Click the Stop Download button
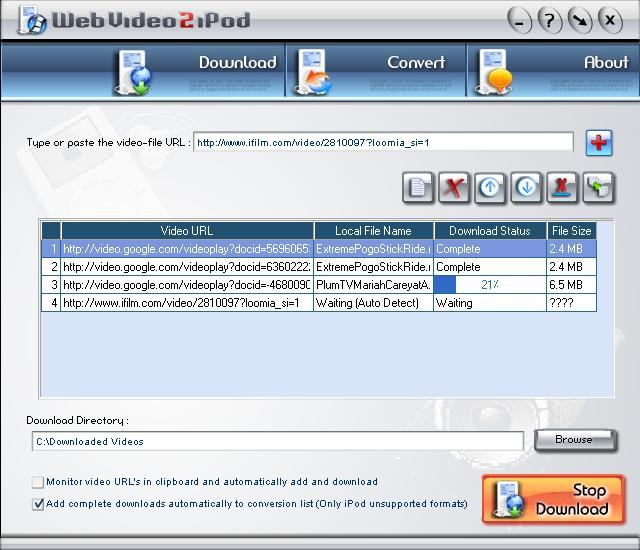Screen dimensions: 640x550 (x=553, y=499)
